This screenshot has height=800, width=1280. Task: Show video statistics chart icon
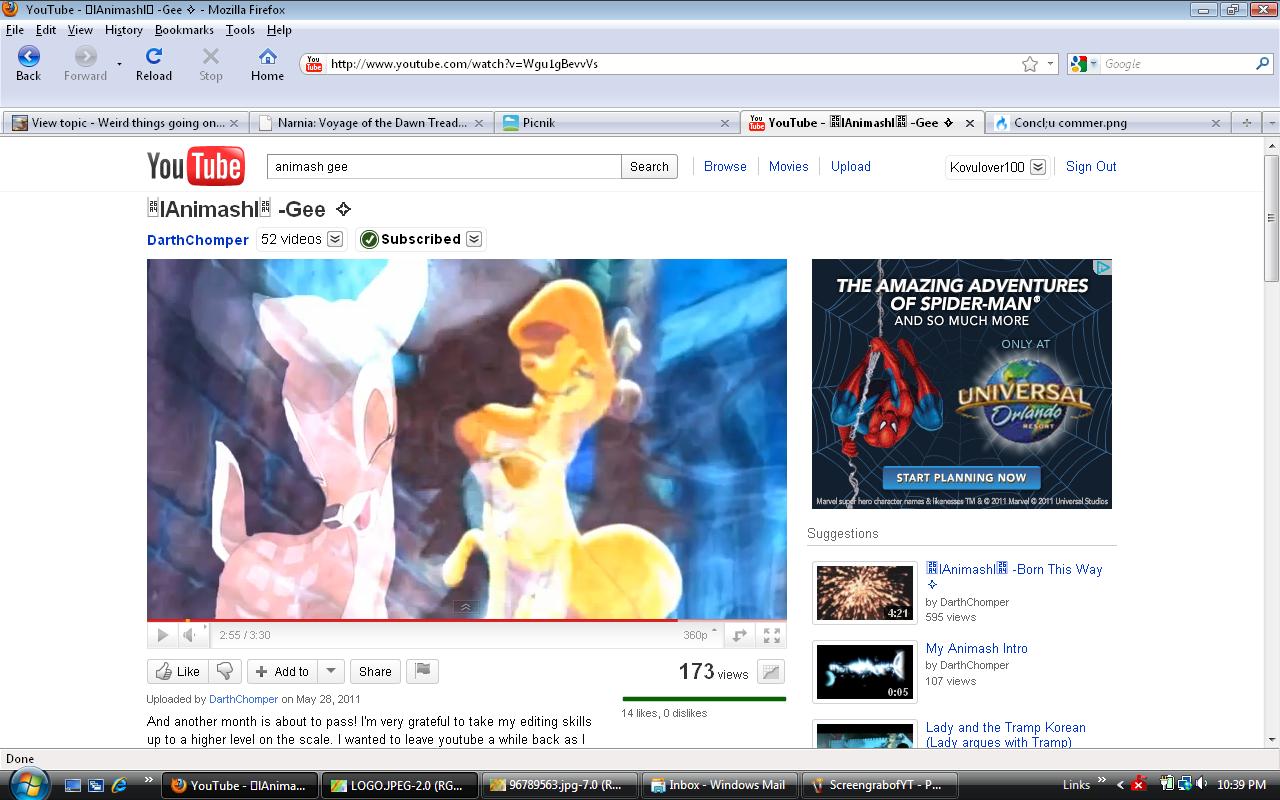pos(770,672)
